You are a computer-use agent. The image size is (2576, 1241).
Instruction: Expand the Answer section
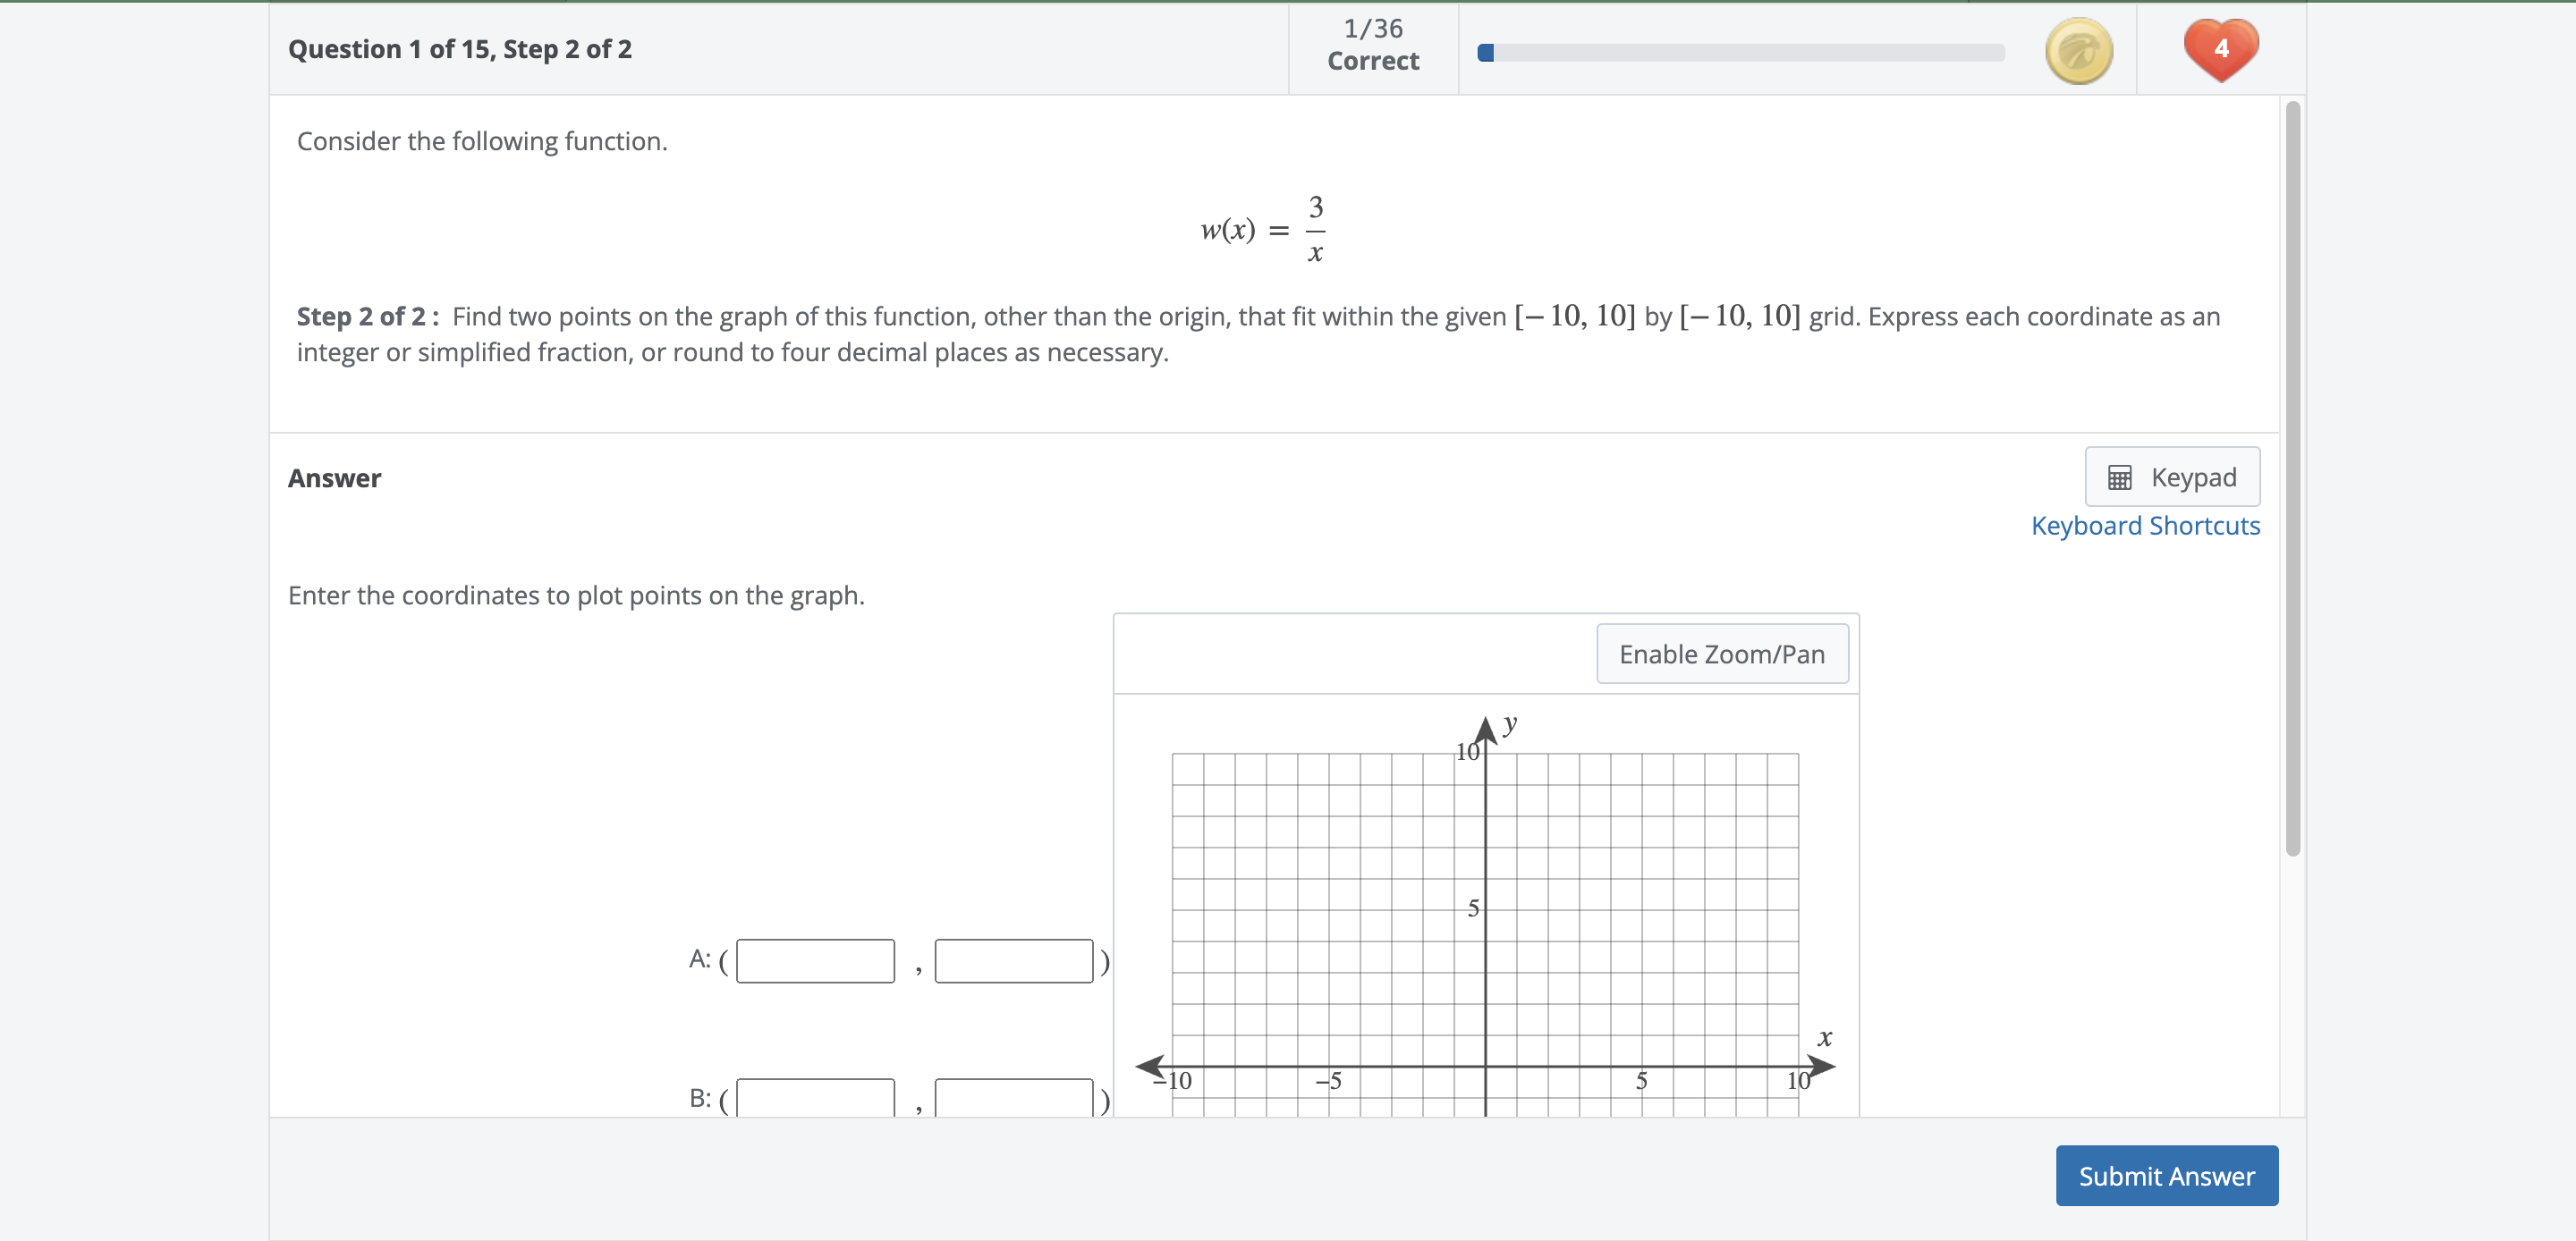tap(335, 478)
